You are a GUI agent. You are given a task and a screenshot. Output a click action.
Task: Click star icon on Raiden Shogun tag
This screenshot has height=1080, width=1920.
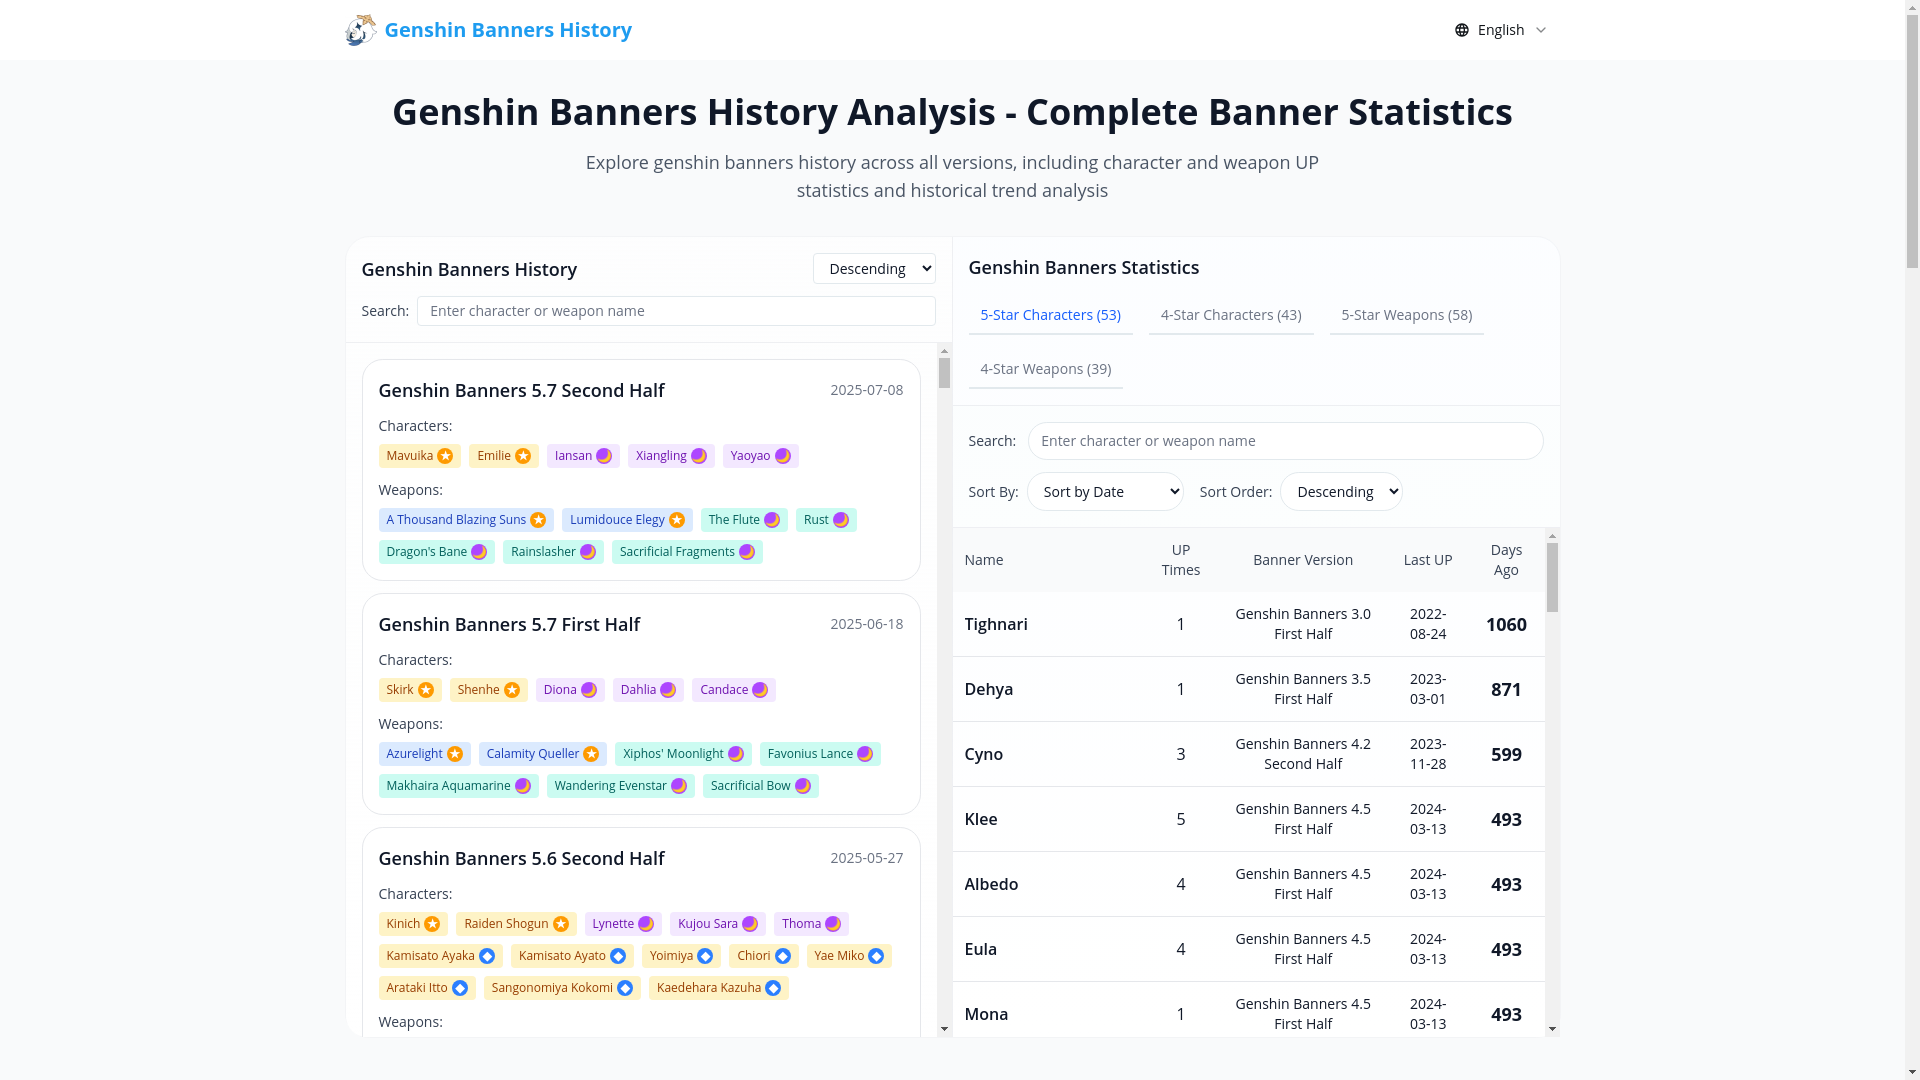point(561,924)
